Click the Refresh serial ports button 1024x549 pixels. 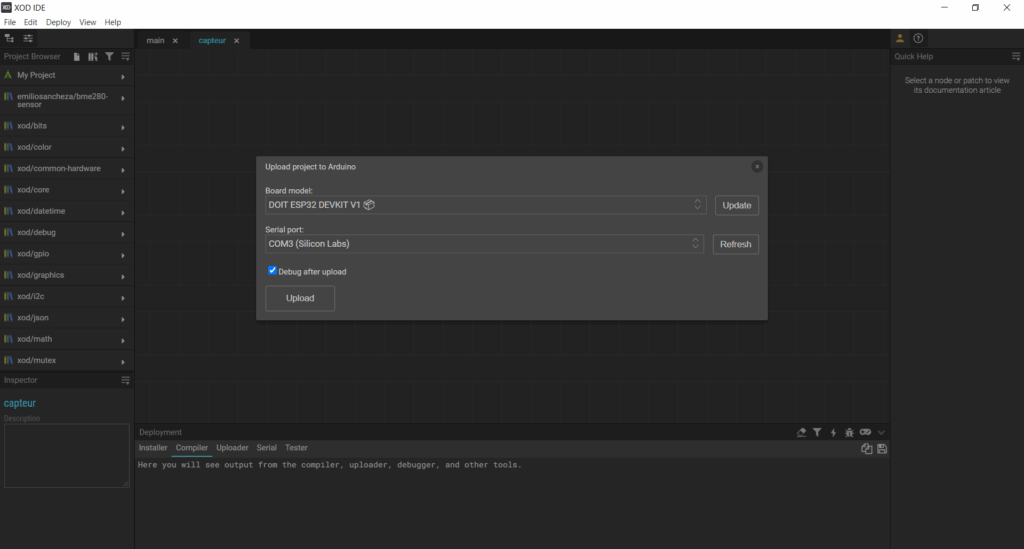[x=736, y=244]
